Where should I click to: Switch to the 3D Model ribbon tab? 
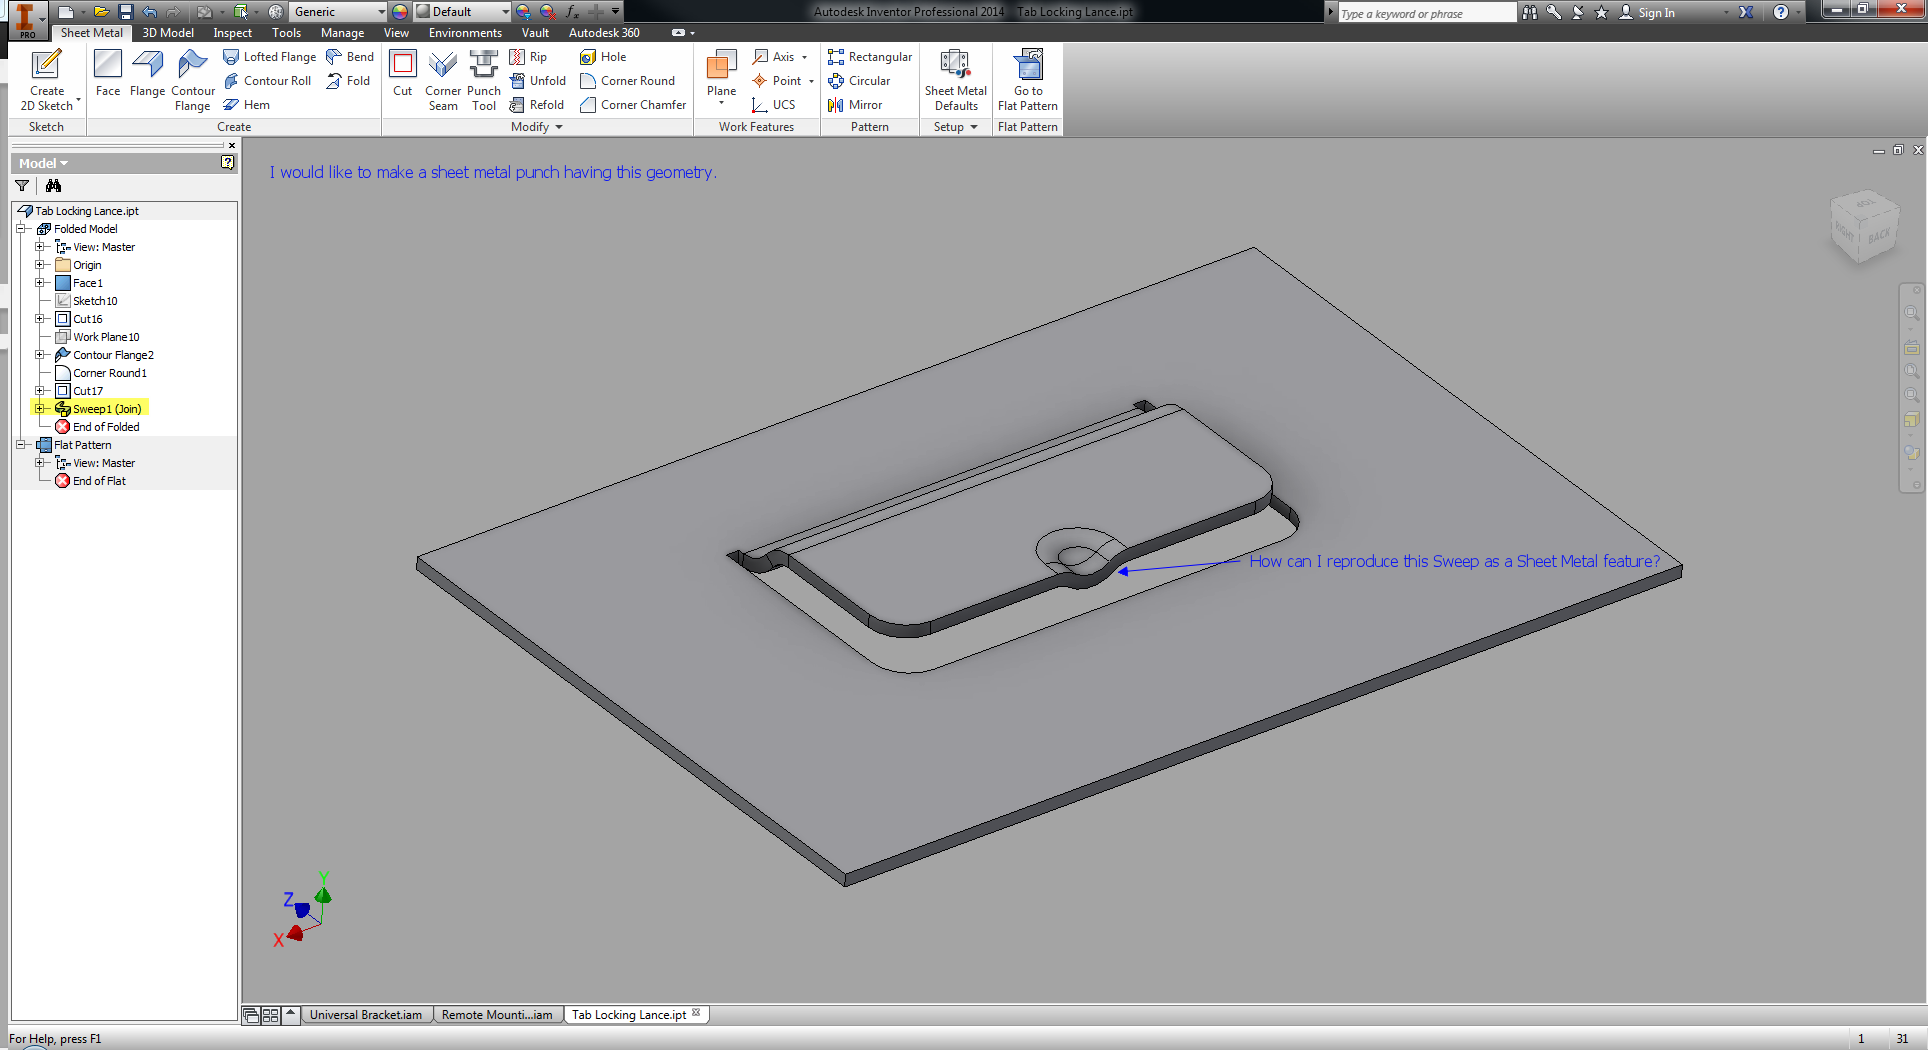pyautogui.click(x=168, y=33)
